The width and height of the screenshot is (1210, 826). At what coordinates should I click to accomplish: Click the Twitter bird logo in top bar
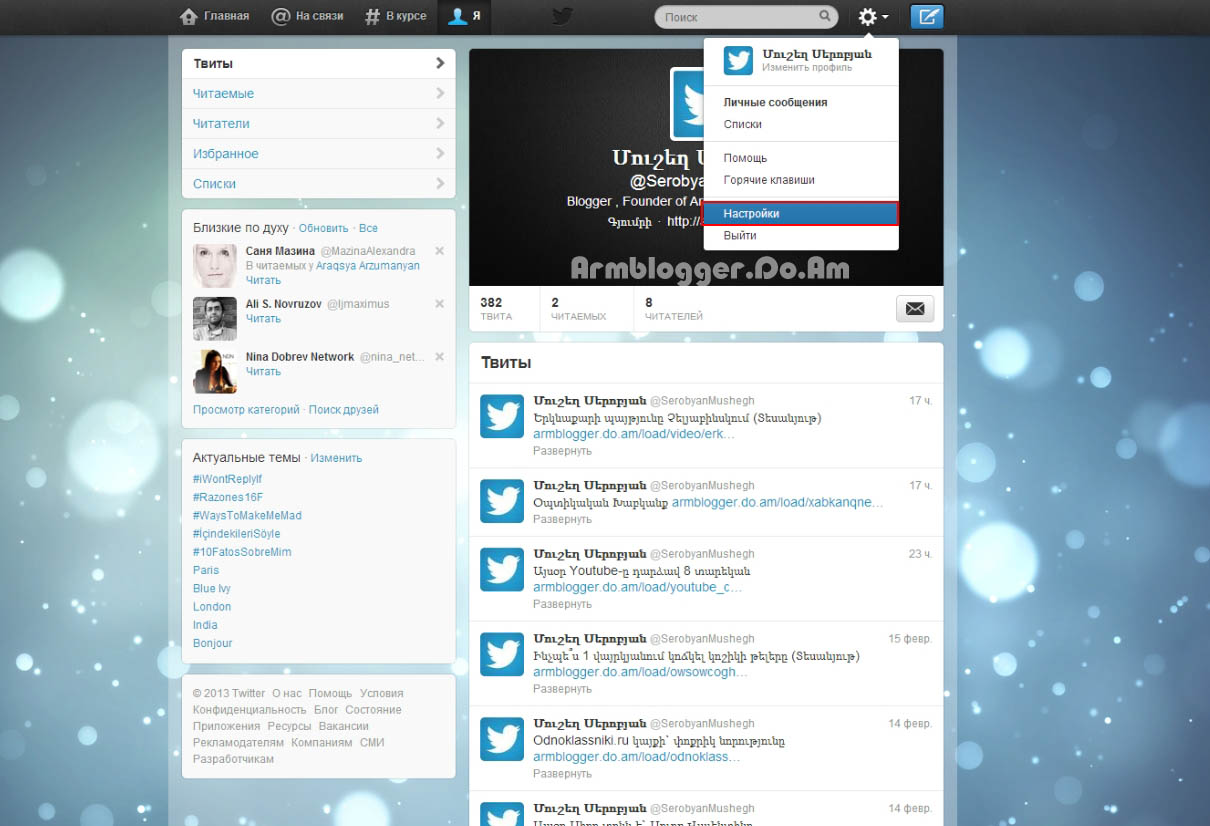563,16
